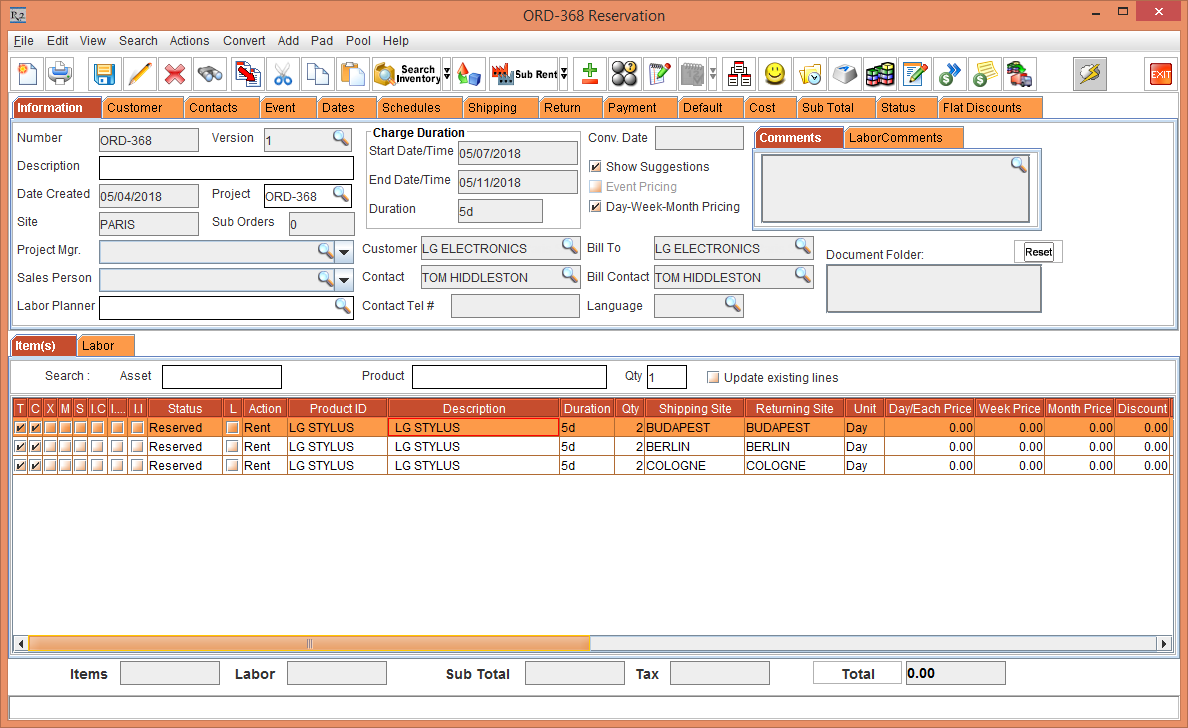
Task: Click the Reset button
Action: 1038,252
